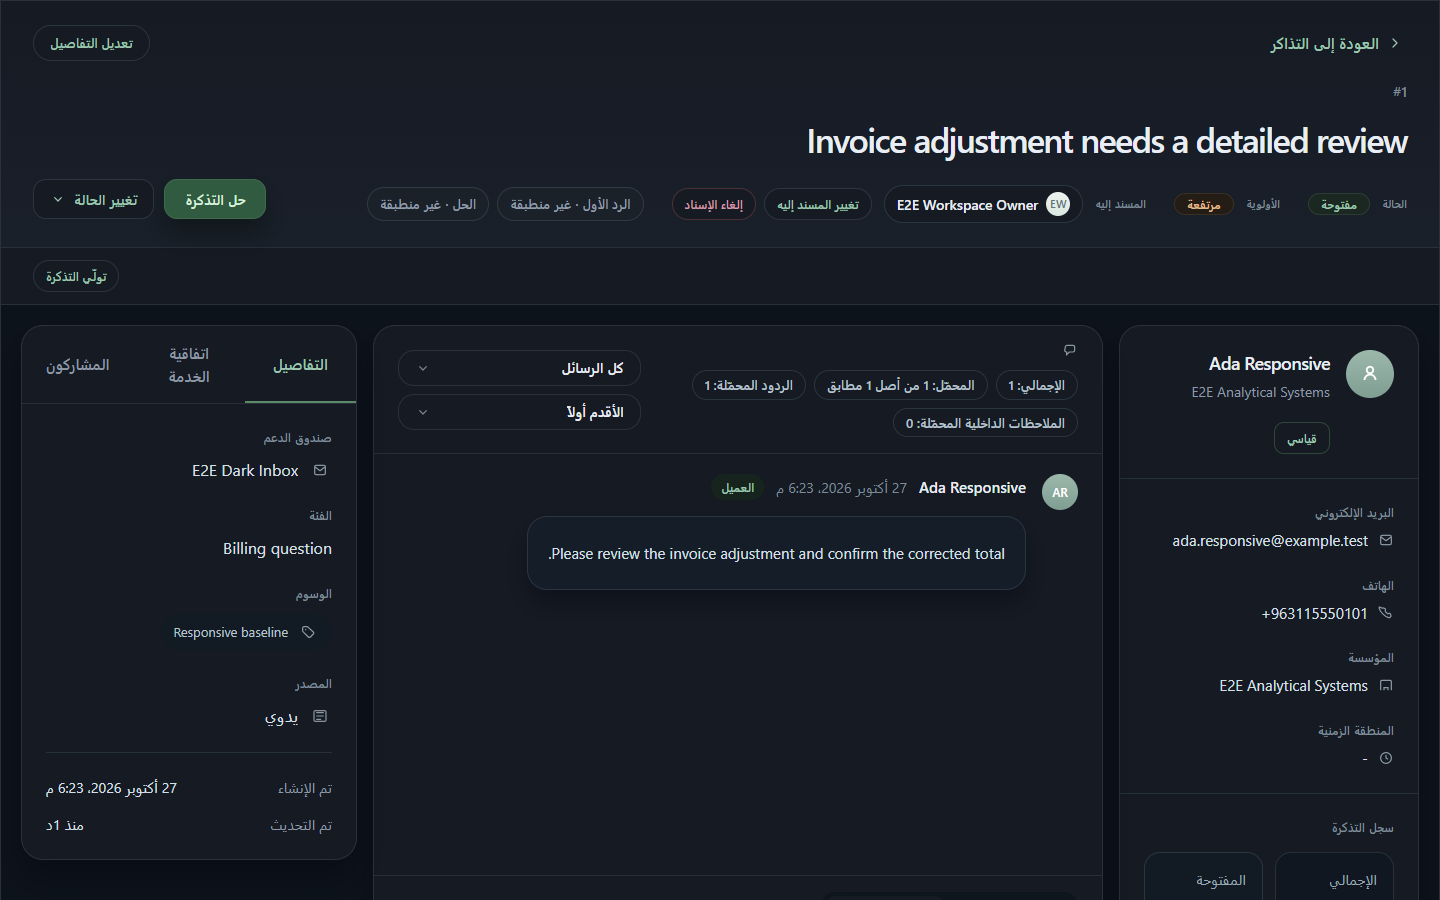Click the envelope icon beside ada.responsive@example.test

(1386, 540)
